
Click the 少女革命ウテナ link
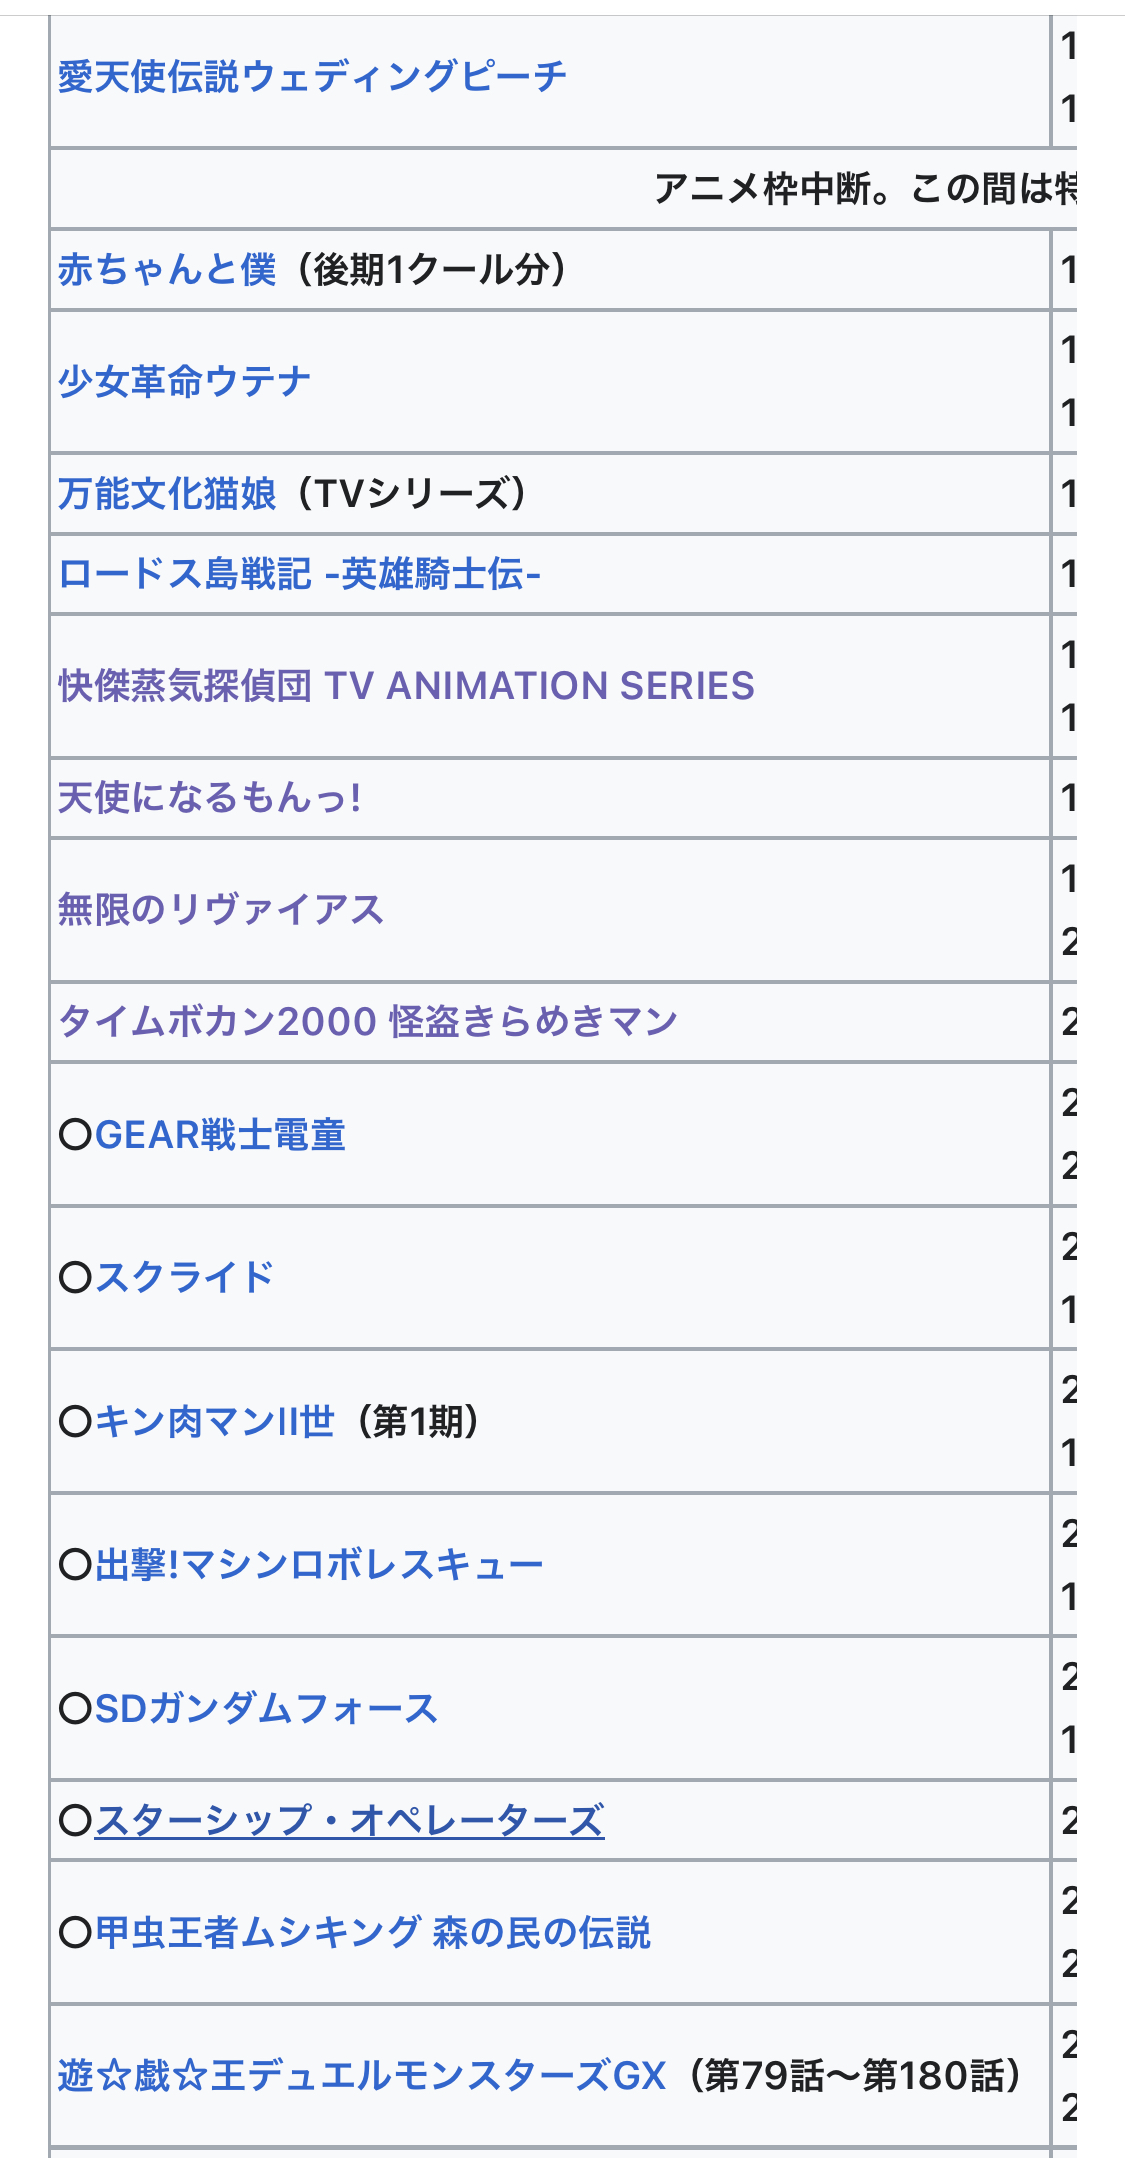point(184,382)
